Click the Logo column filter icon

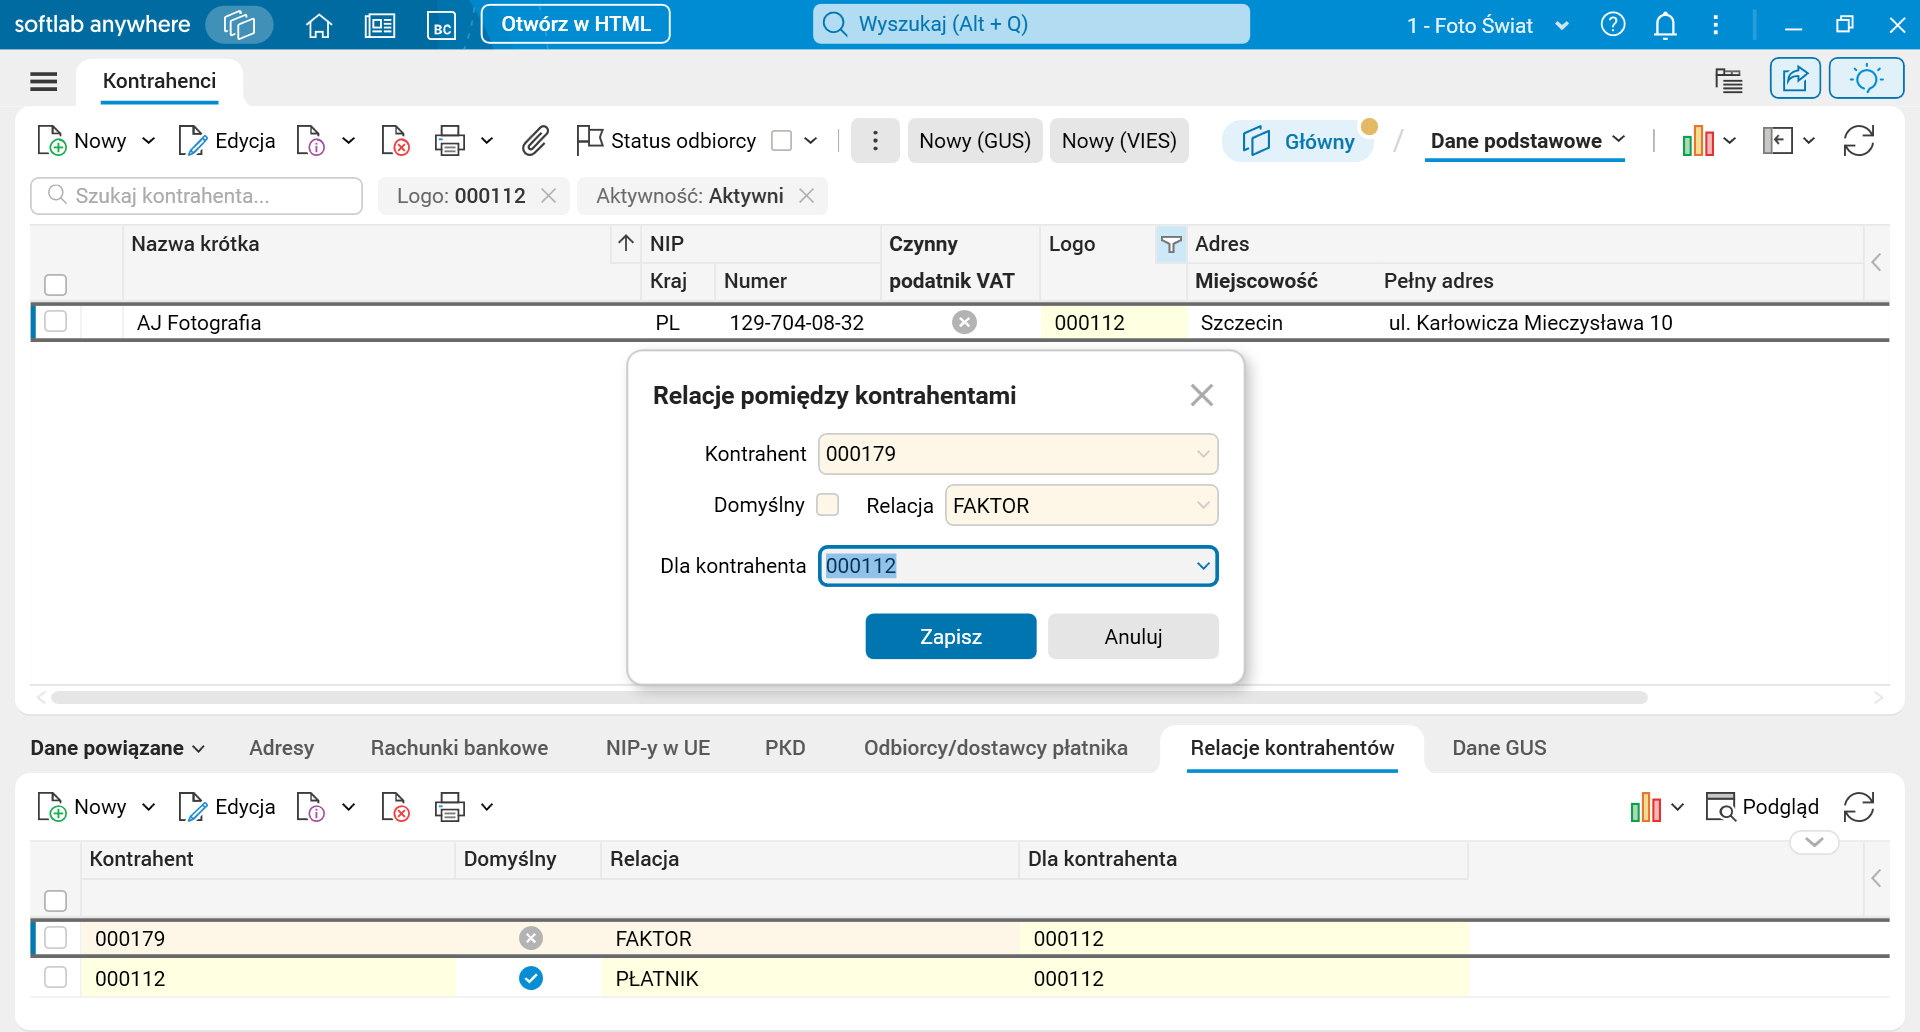1171,244
